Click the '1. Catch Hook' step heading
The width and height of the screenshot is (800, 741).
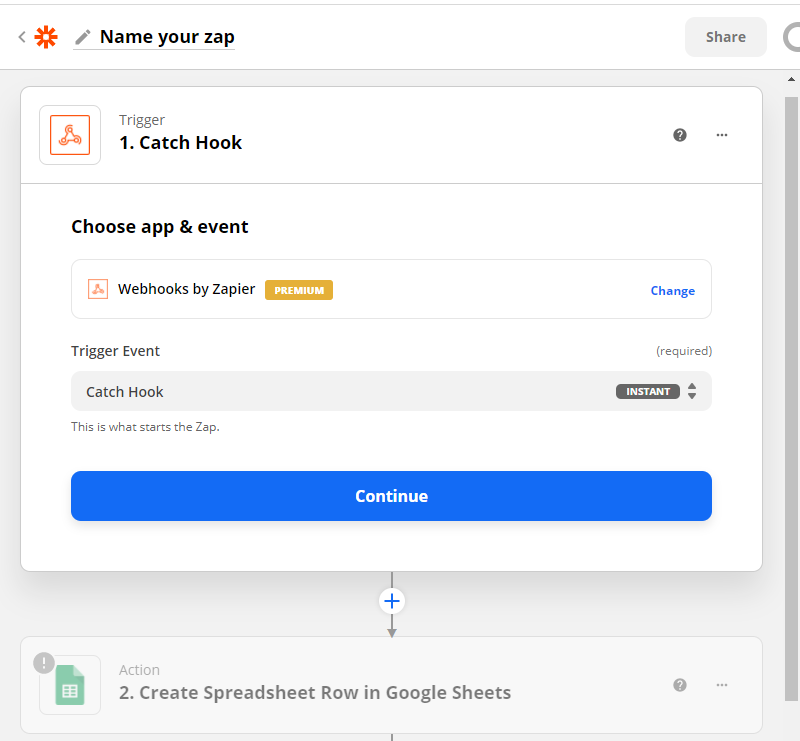click(180, 143)
